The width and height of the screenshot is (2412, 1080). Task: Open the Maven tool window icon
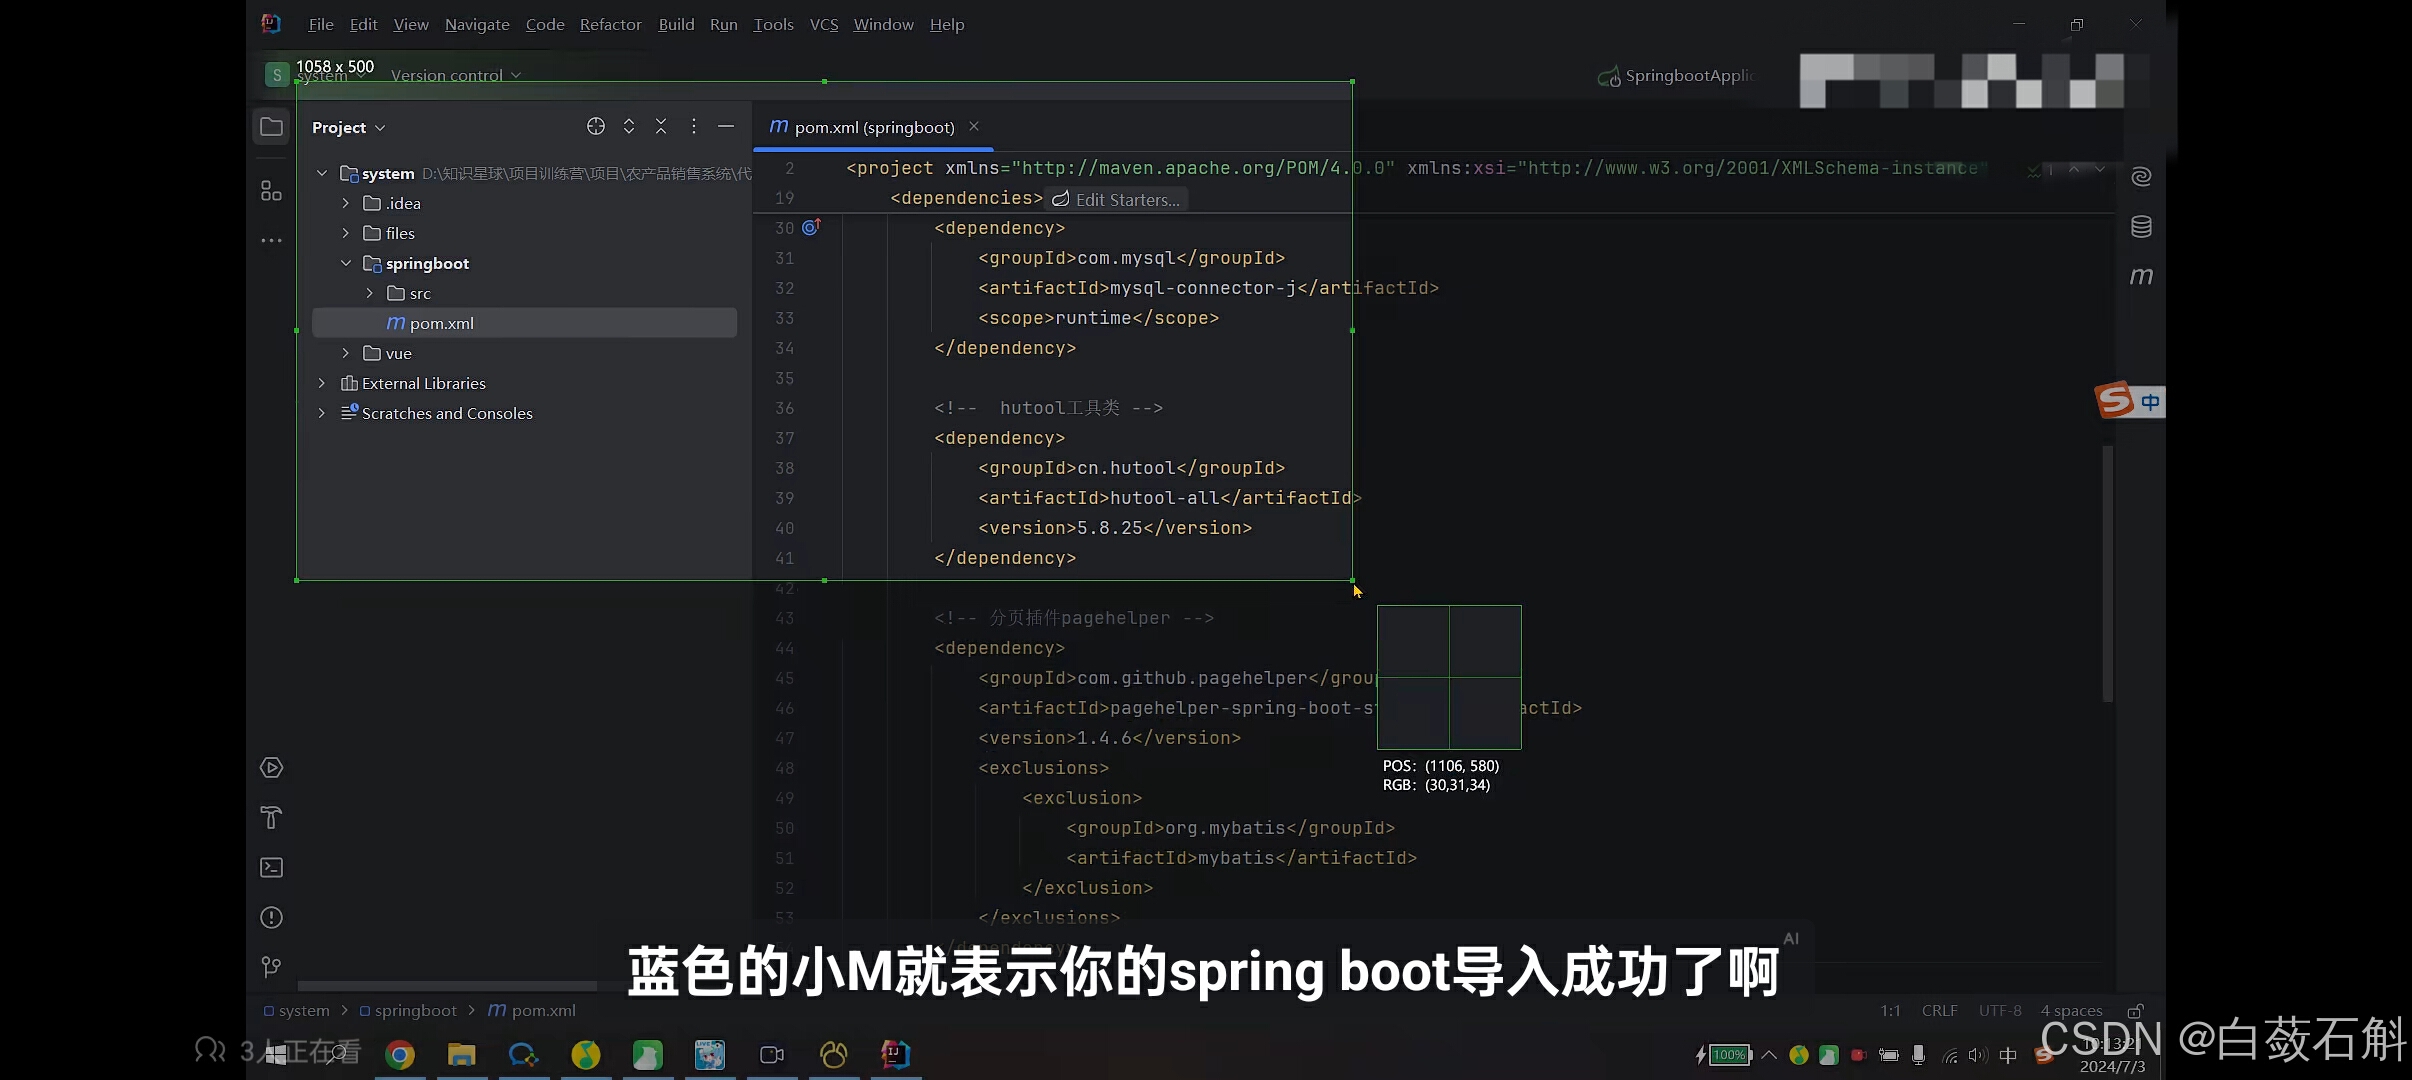[x=2140, y=276]
